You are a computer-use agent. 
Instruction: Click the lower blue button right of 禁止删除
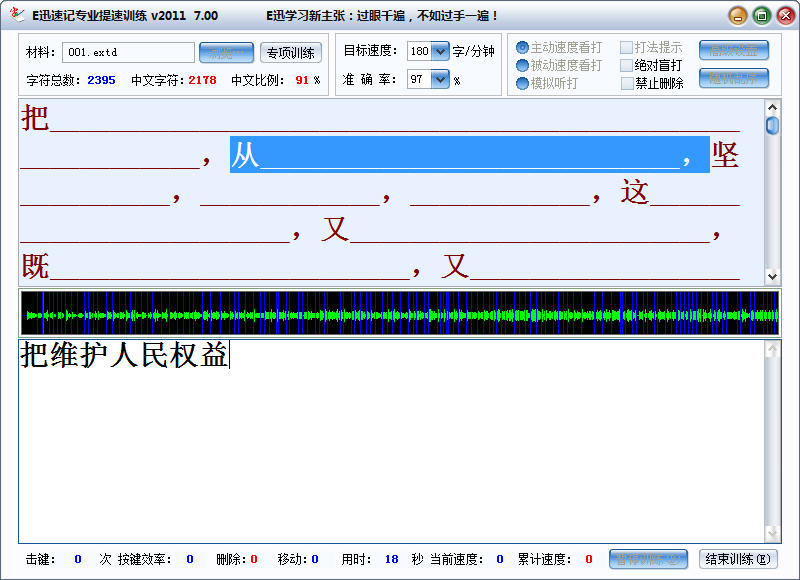pos(734,78)
